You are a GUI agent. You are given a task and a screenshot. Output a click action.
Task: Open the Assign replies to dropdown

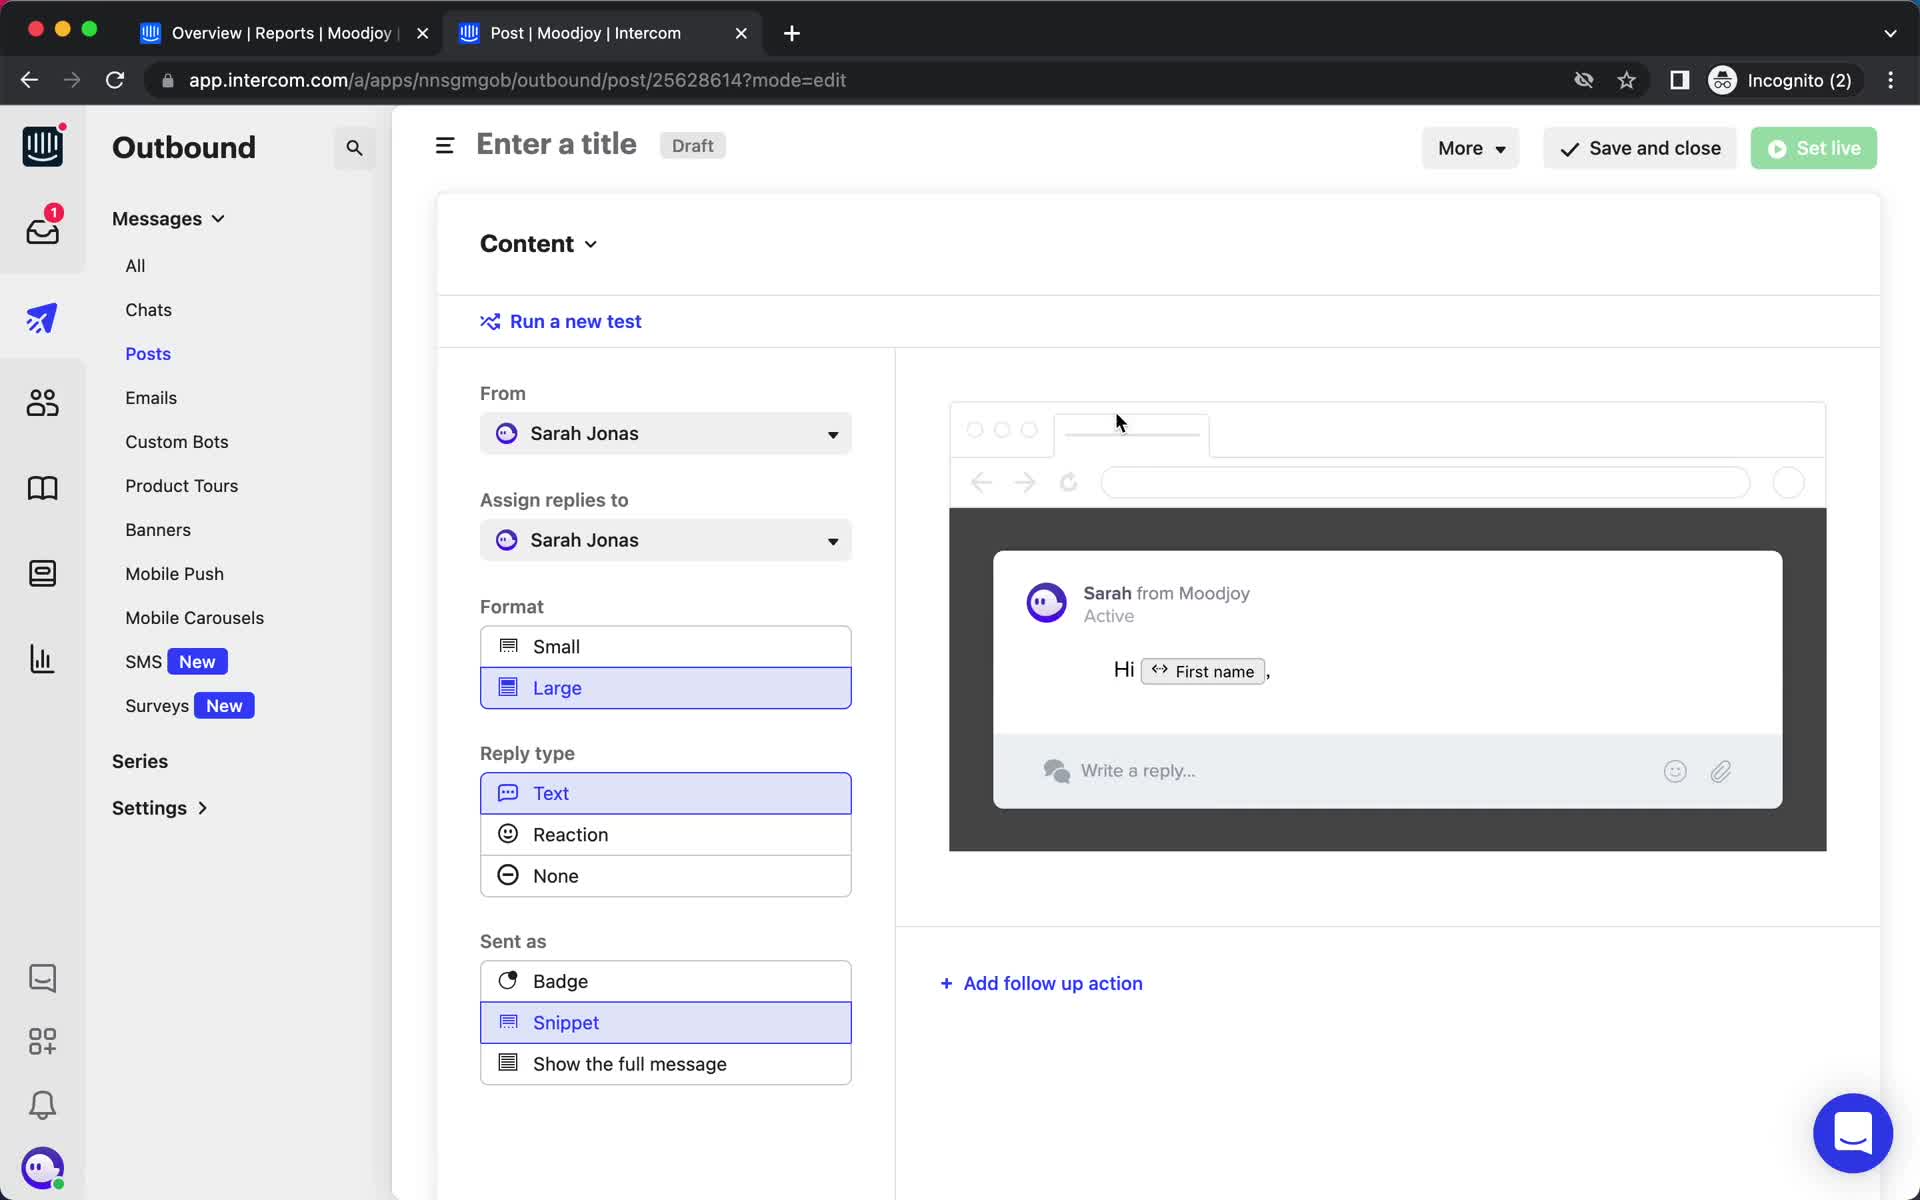point(665,540)
